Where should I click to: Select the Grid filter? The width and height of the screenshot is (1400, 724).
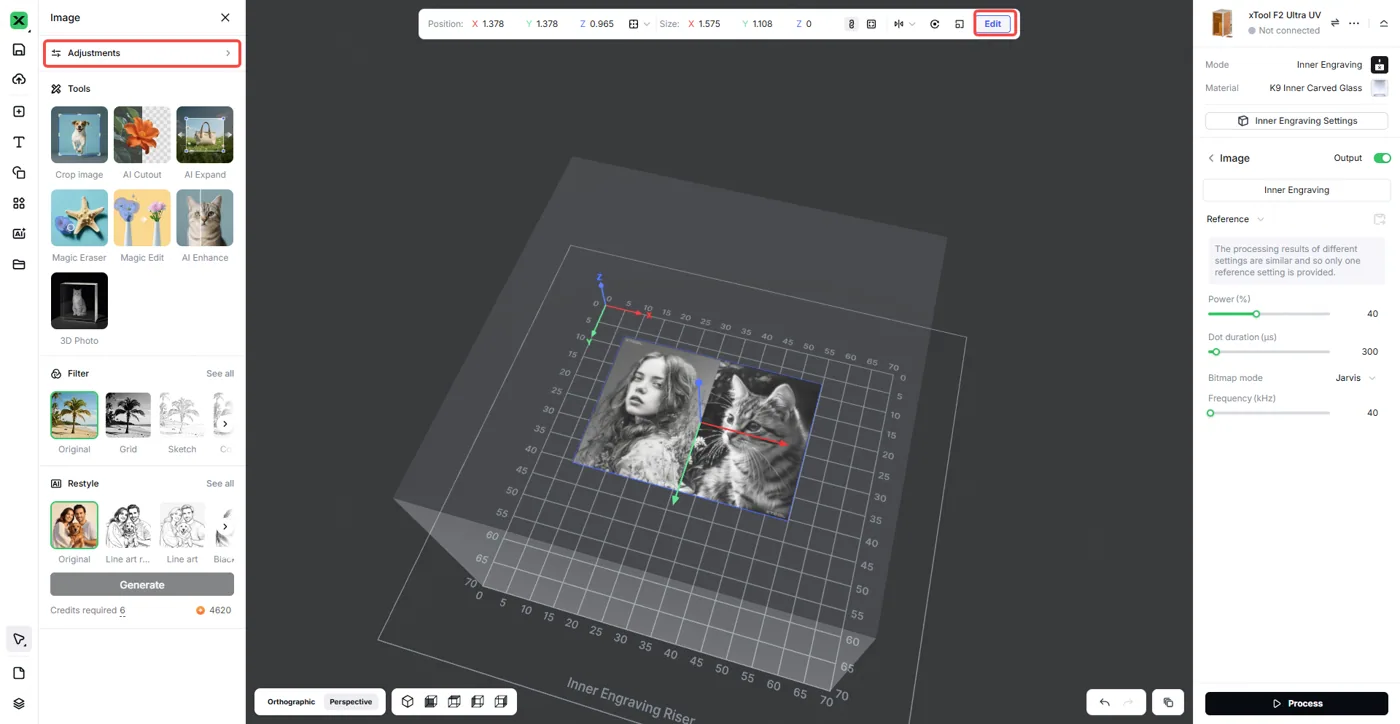(128, 415)
